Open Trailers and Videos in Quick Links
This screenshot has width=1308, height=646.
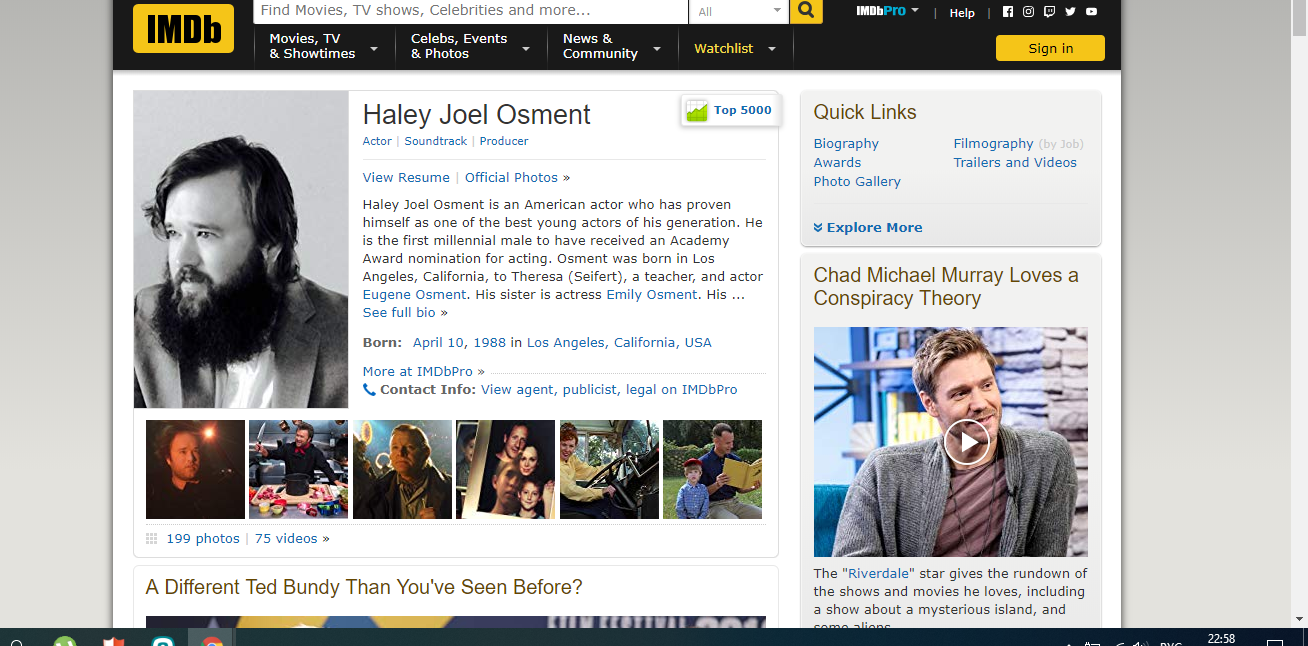[x=1015, y=163]
